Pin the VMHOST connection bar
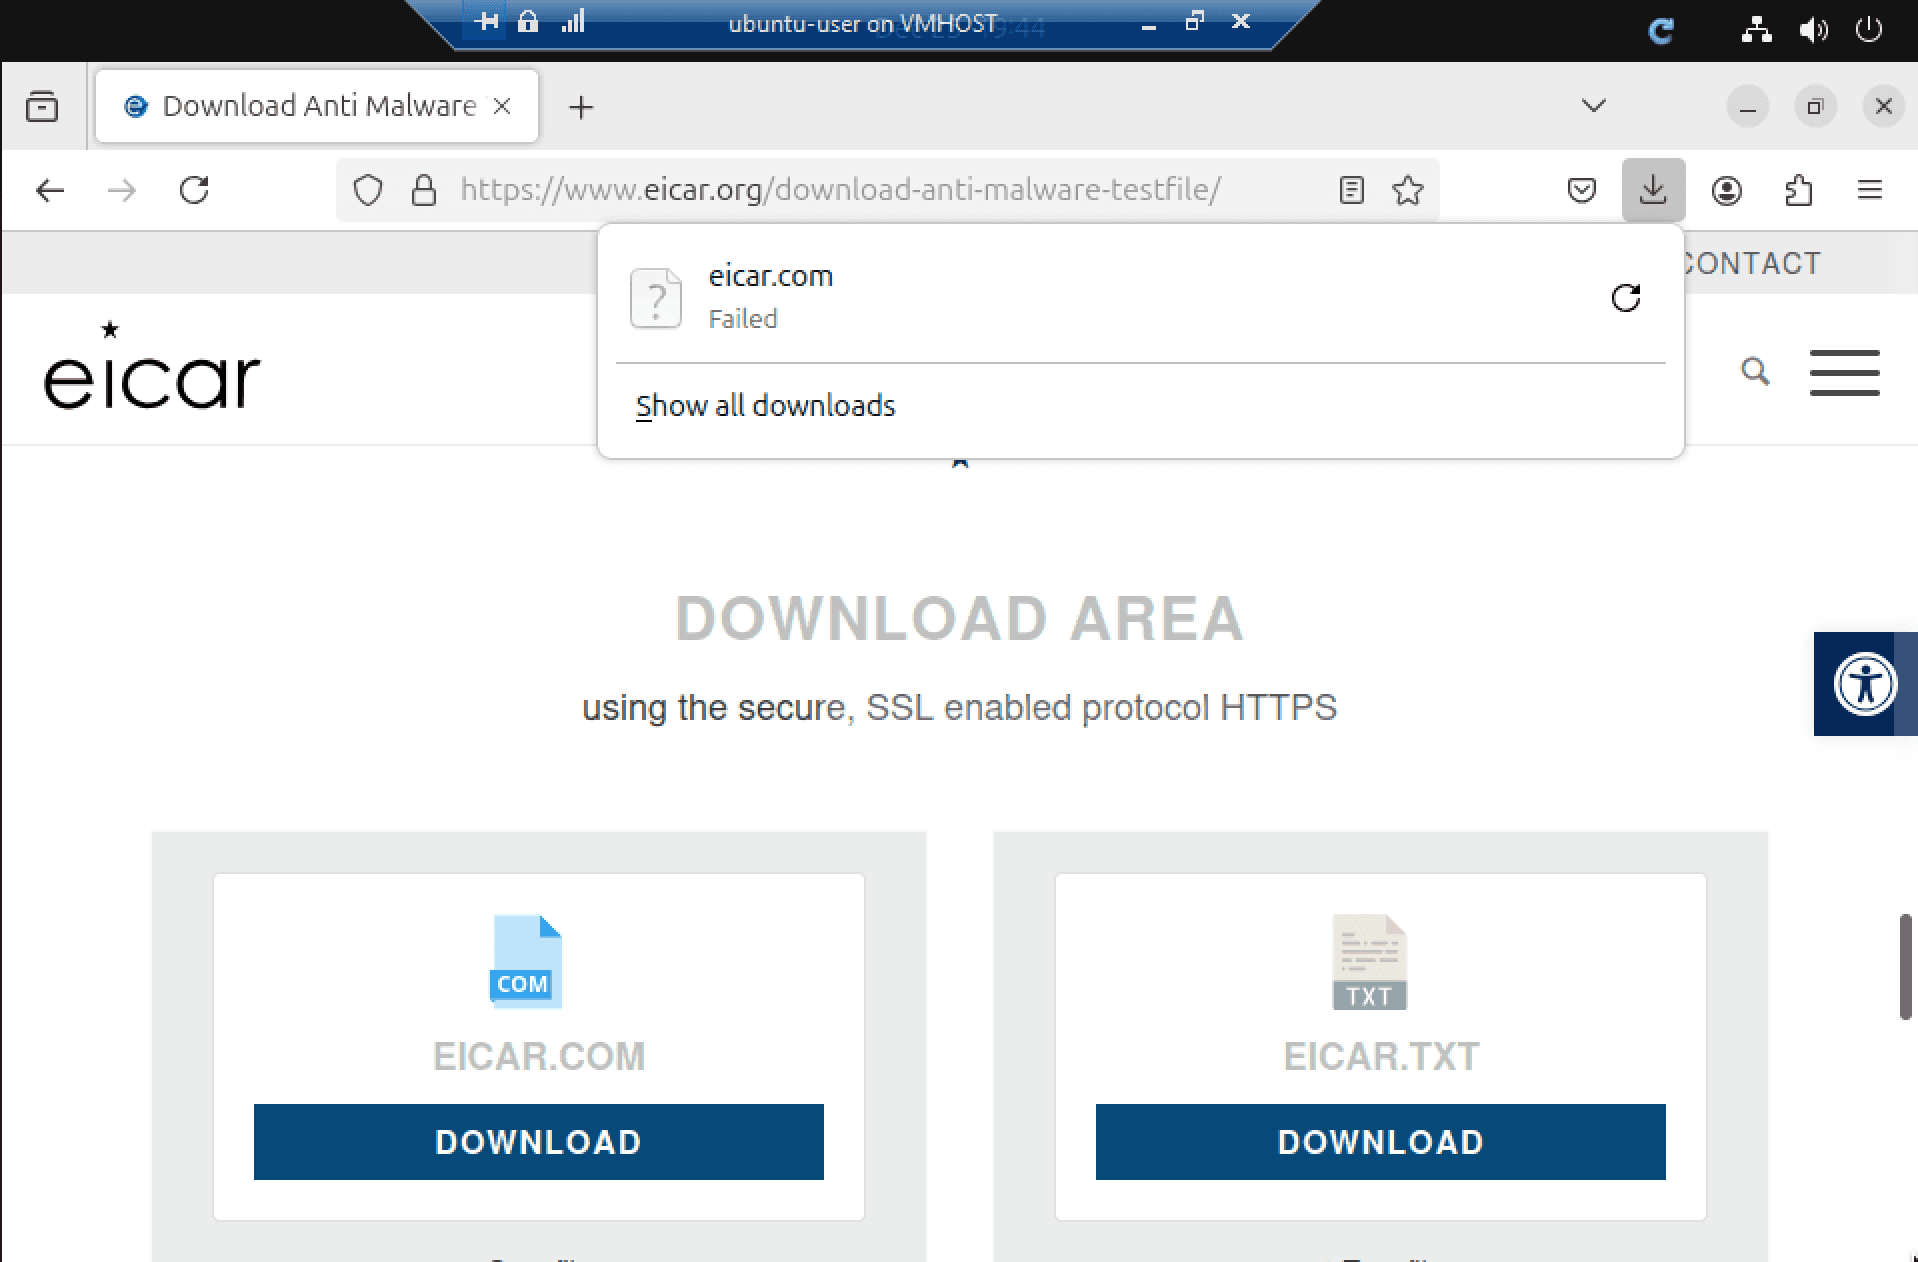 [487, 21]
